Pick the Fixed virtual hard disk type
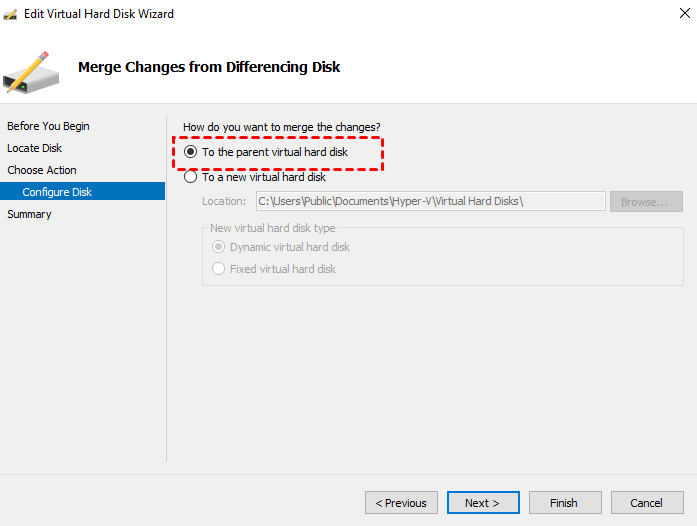The image size is (697, 526). (x=219, y=269)
